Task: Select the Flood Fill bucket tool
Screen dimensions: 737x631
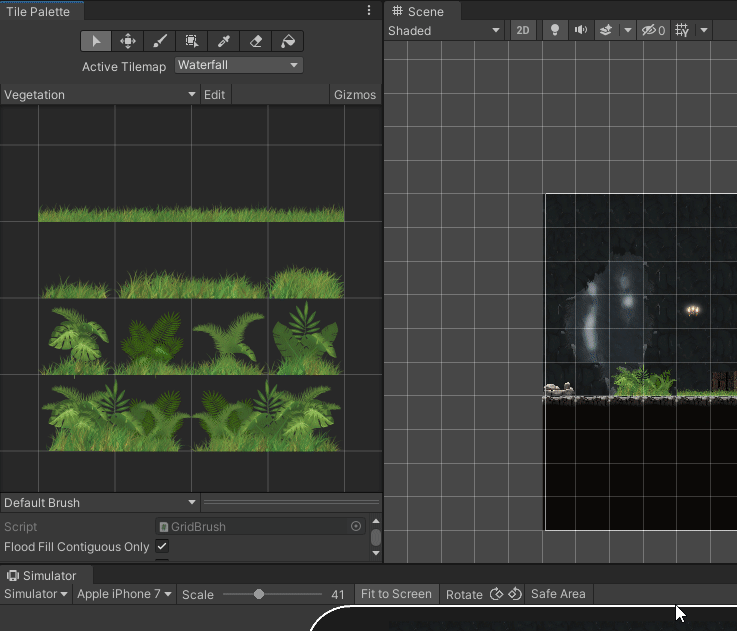Action: click(288, 41)
